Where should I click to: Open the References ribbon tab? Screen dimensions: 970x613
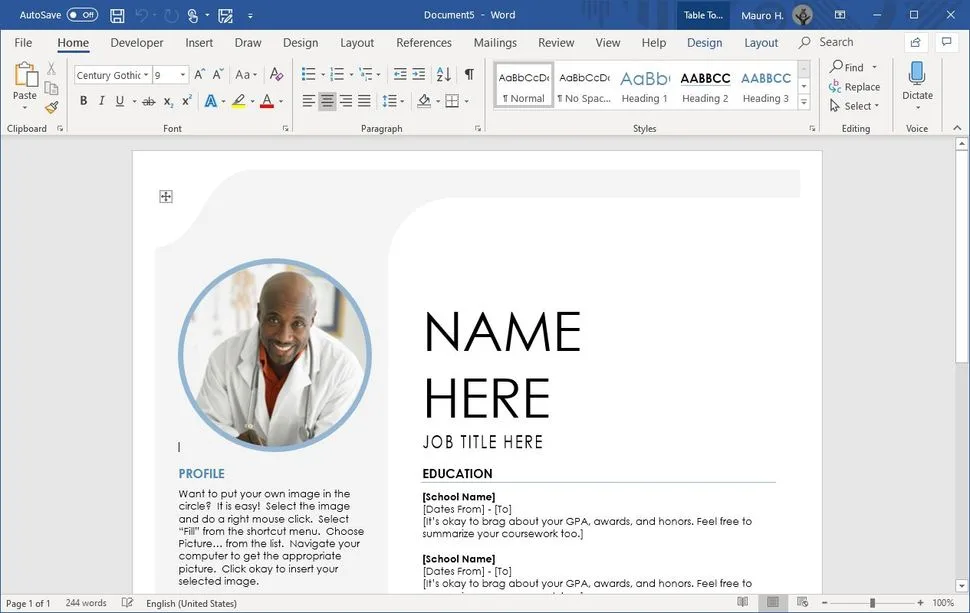(424, 43)
